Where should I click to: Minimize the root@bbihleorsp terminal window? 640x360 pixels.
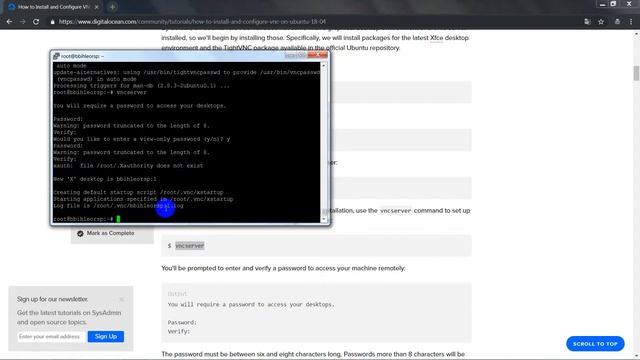tap(290, 55)
